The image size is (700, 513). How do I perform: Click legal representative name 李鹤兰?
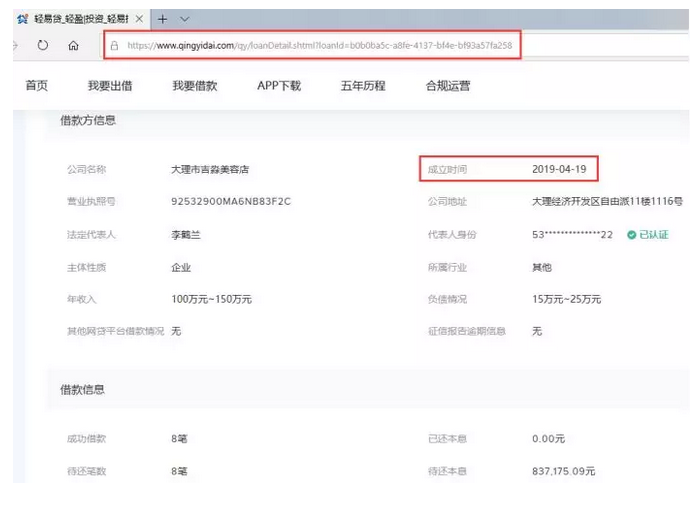tap(186, 235)
